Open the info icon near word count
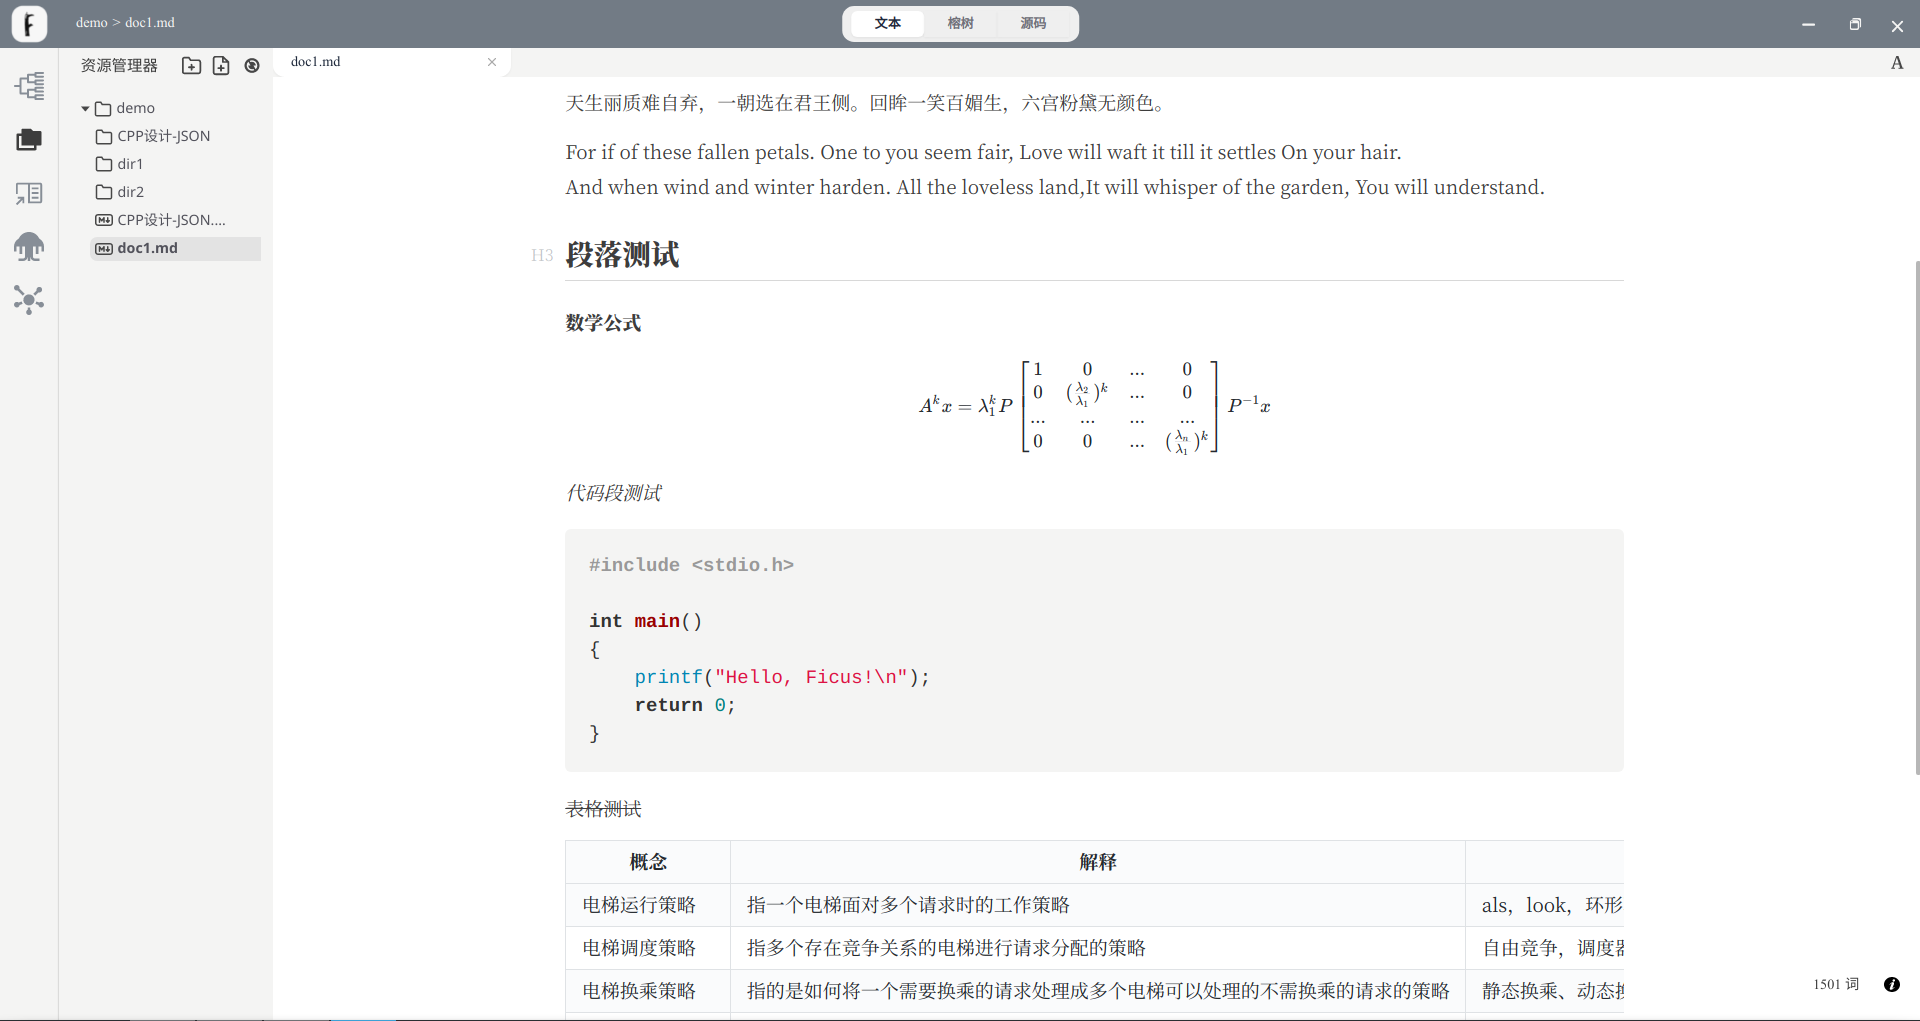This screenshot has width=1920, height=1021. (x=1891, y=984)
